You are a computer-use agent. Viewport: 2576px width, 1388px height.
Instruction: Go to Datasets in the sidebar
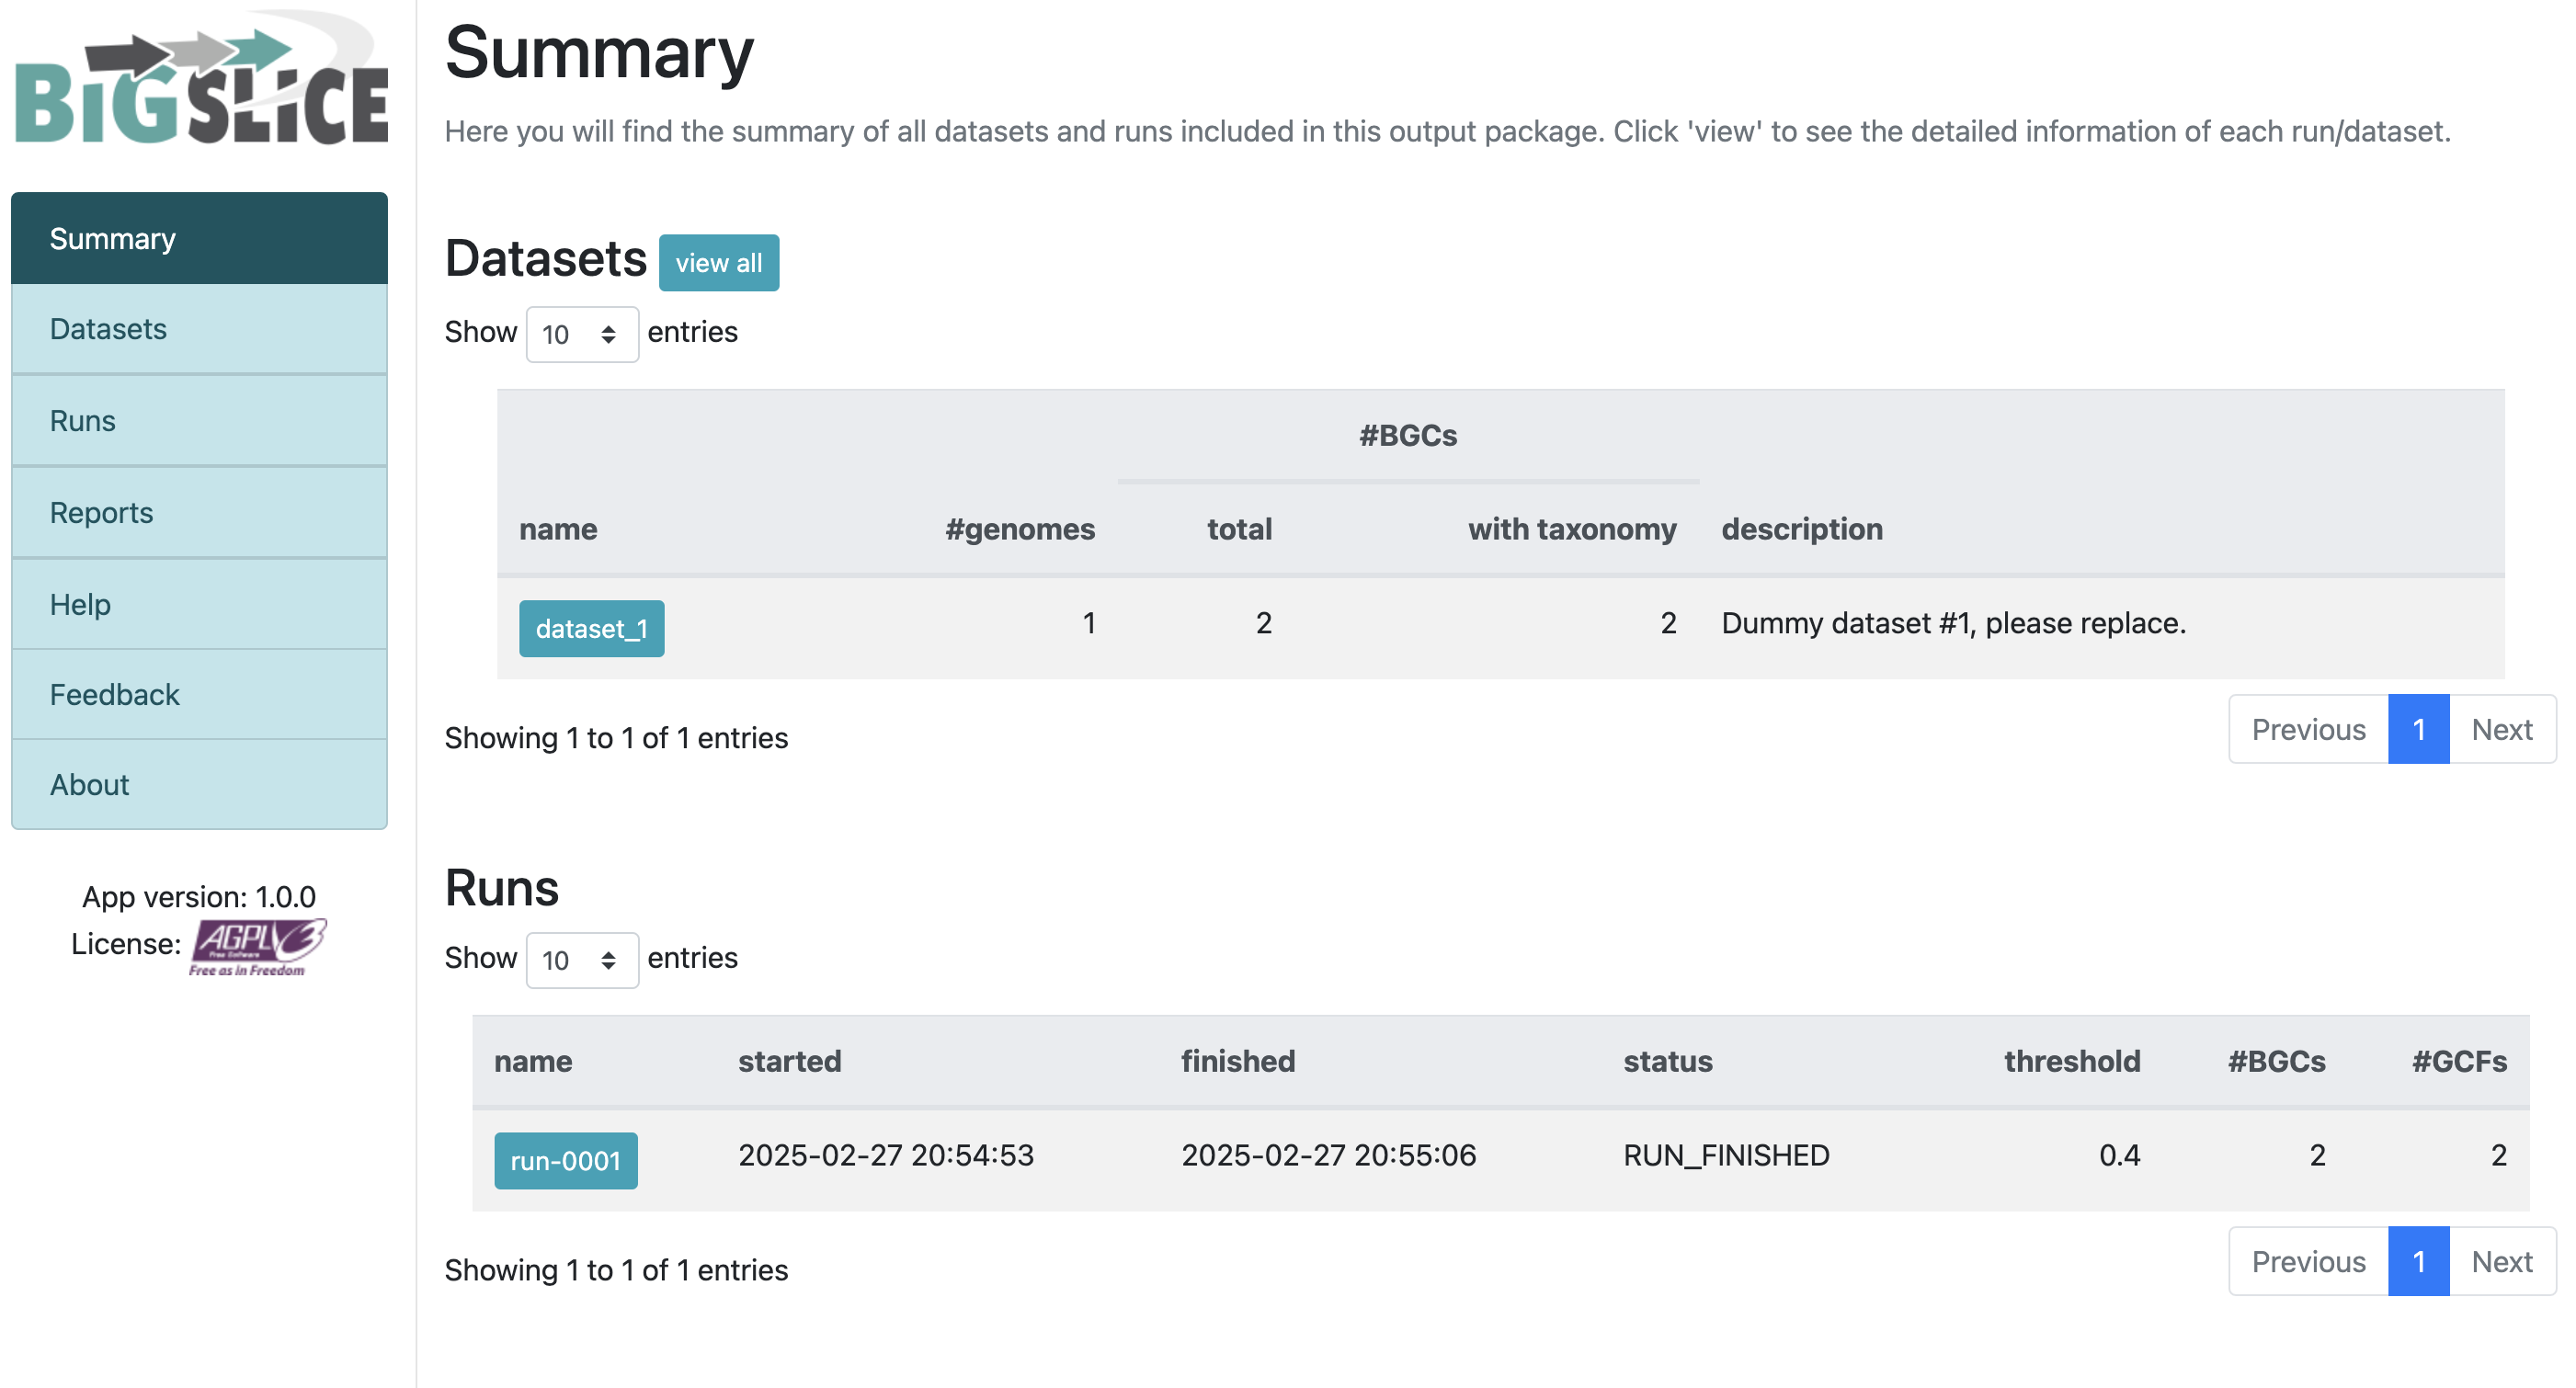(199, 329)
